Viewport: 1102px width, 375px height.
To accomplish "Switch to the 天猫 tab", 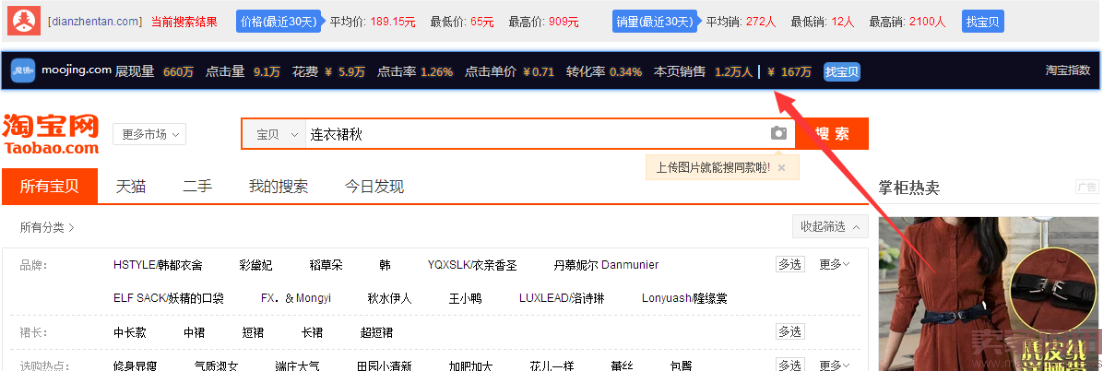I will click(131, 187).
